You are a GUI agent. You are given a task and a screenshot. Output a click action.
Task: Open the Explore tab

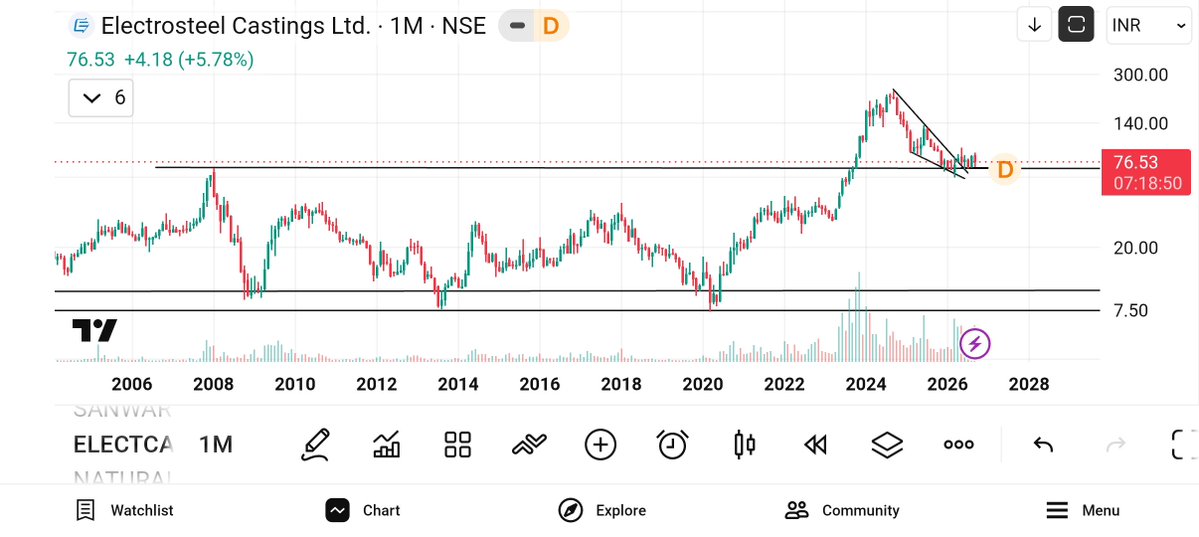click(x=602, y=510)
